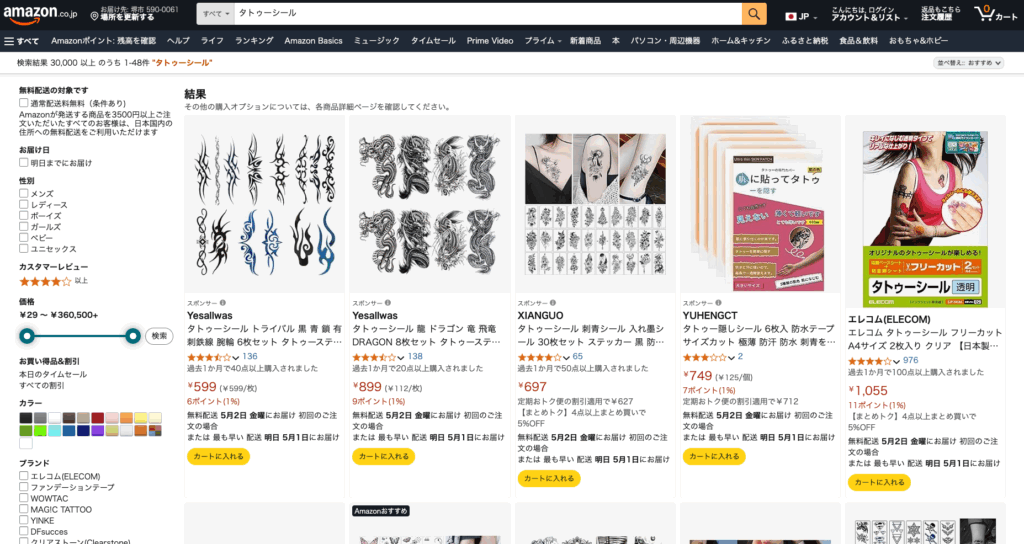The height and width of the screenshot is (544, 1024).
Task: Adjust the maximum price slider handle
Action: point(133,336)
